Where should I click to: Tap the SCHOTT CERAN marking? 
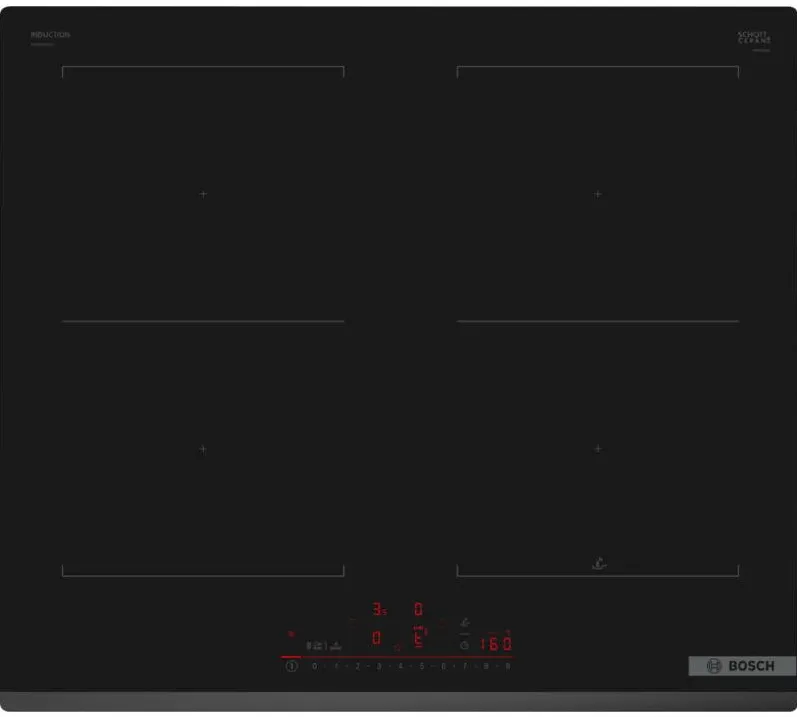[754, 38]
